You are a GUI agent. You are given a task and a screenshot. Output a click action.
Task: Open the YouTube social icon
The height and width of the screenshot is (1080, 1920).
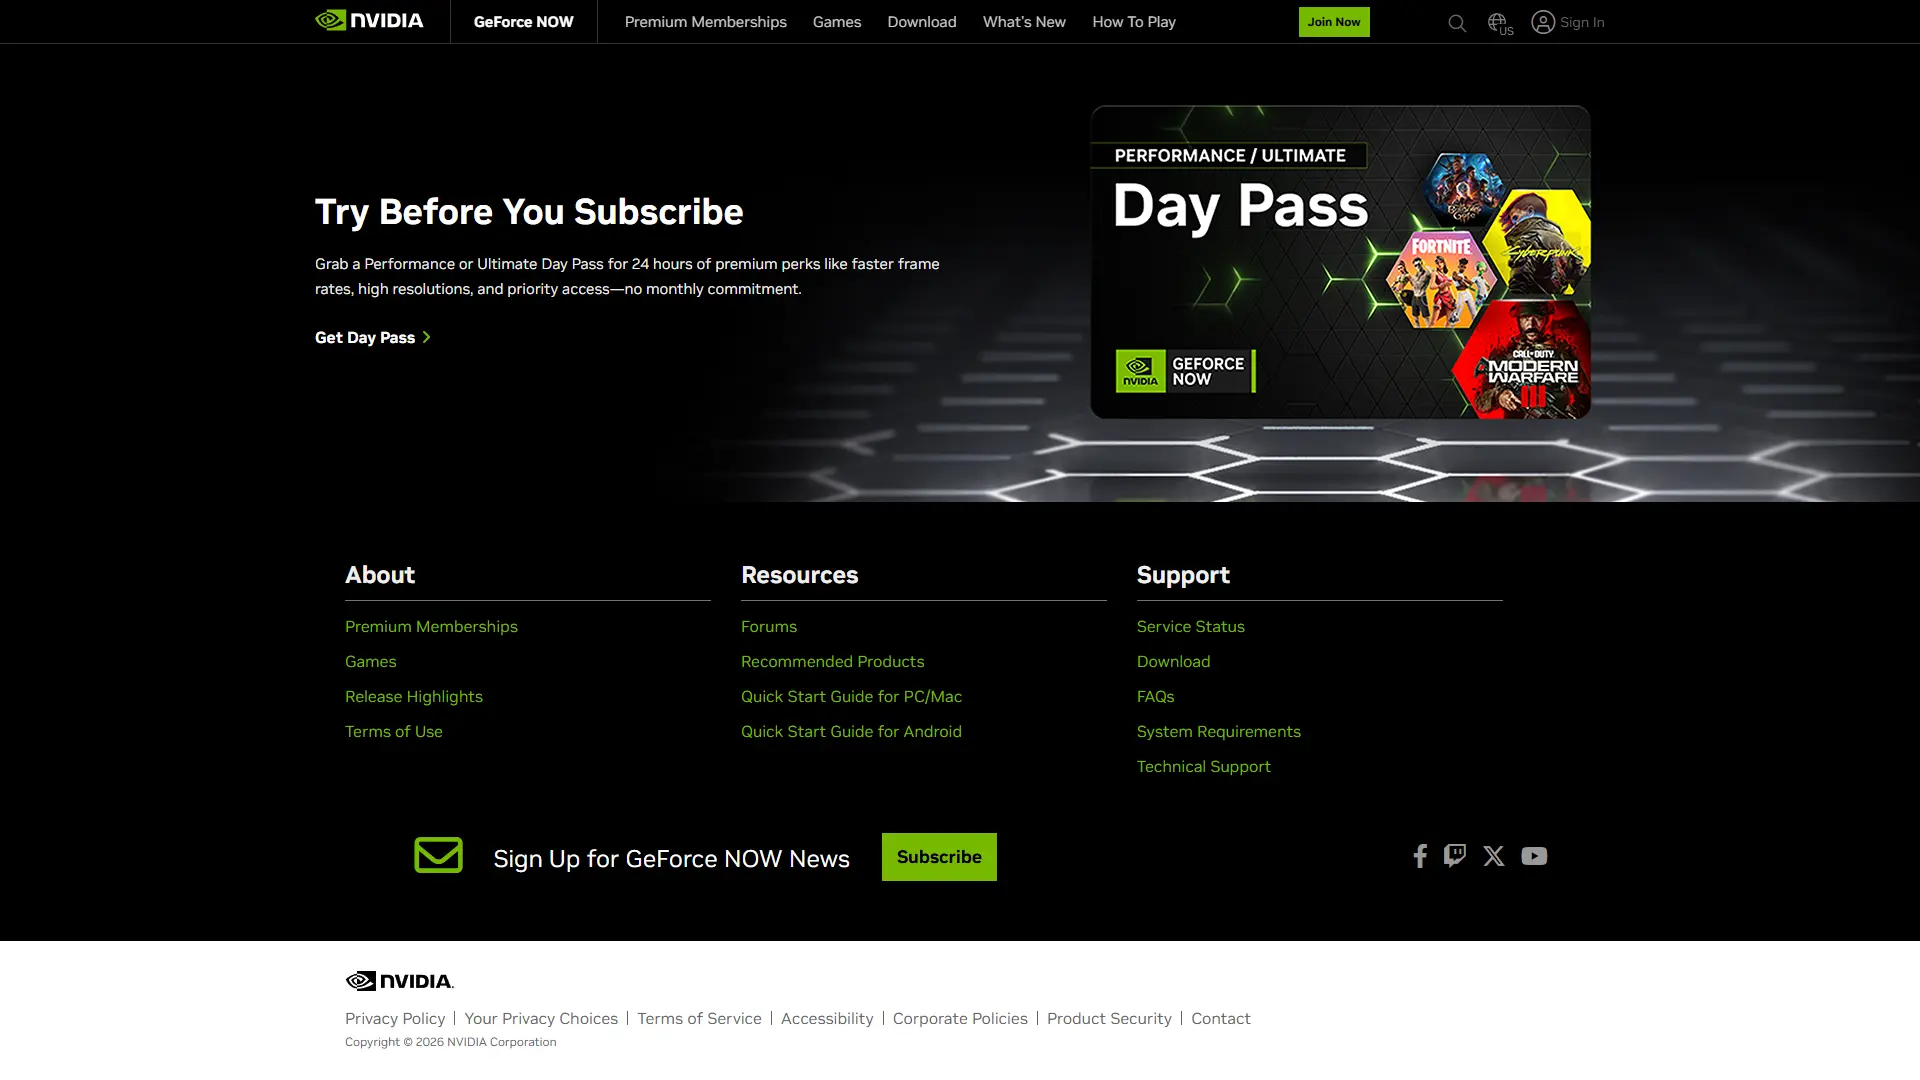[x=1534, y=856]
